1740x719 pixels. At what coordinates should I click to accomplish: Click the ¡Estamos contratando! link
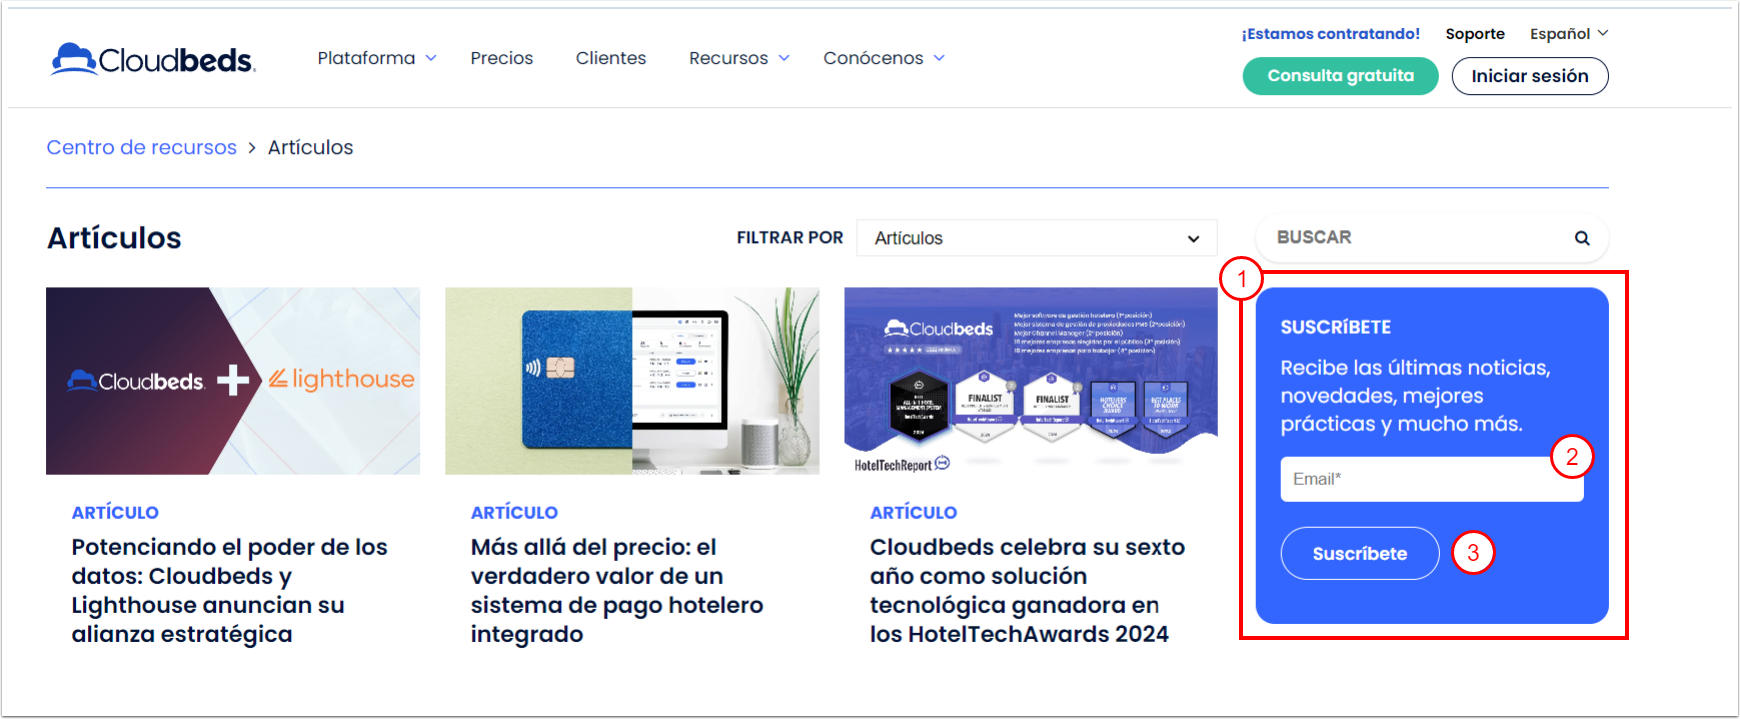[x=1330, y=33]
